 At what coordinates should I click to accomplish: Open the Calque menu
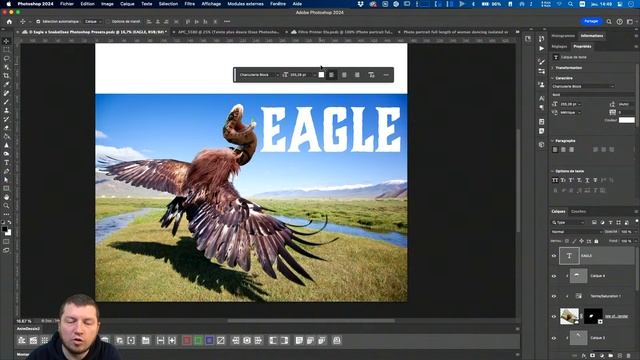pyautogui.click(x=127, y=4)
